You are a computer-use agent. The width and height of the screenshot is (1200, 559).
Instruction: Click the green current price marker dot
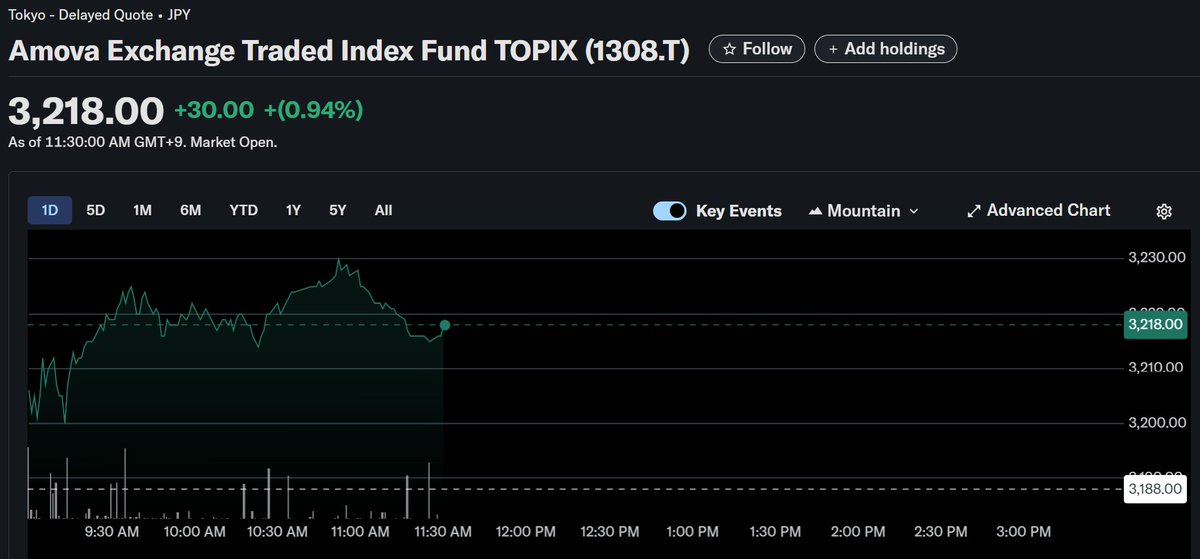(444, 325)
